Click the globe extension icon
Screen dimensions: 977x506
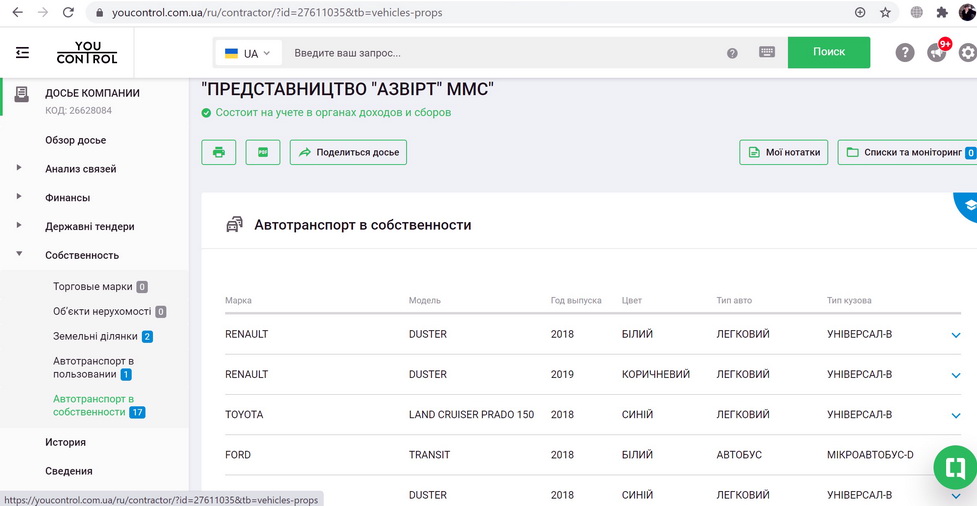click(x=917, y=12)
